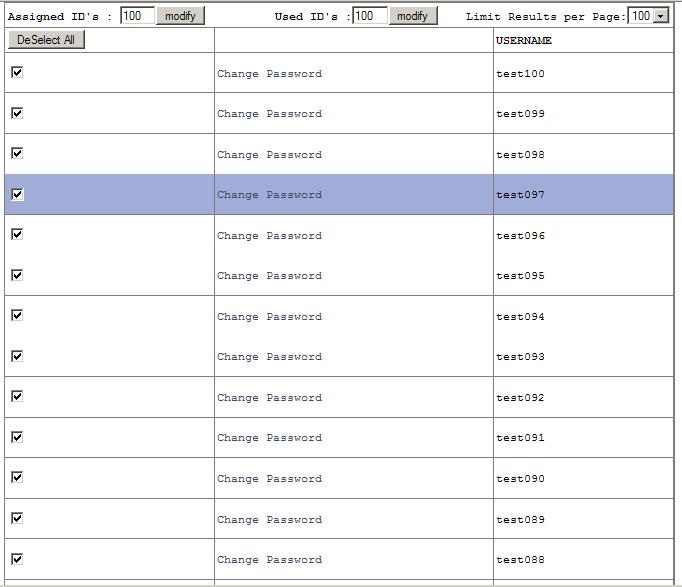Image resolution: width=682 pixels, height=587 pixels.
Task: Select the username text test090
Action: click(520, 478)
